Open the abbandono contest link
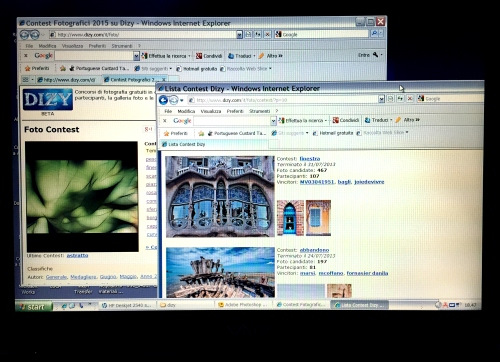Screen dimensions: 500x362 coord(314,250)
